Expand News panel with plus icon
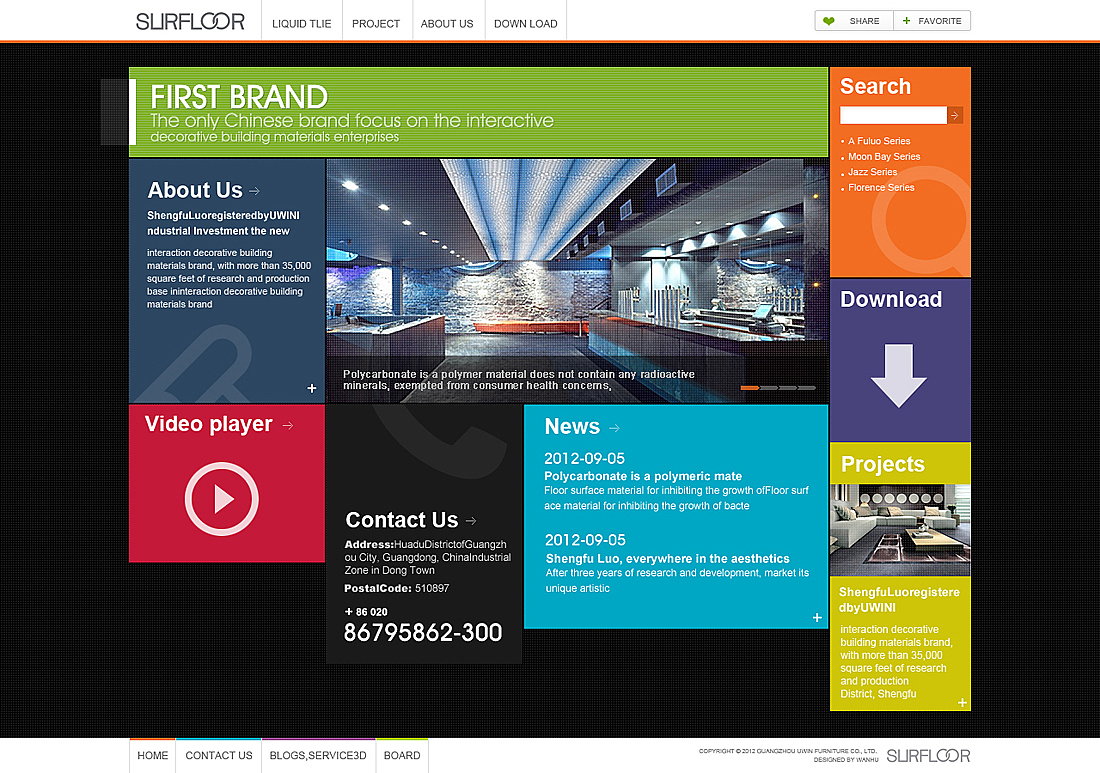Viewport: 1100px width, 773px height. point(817,617)
